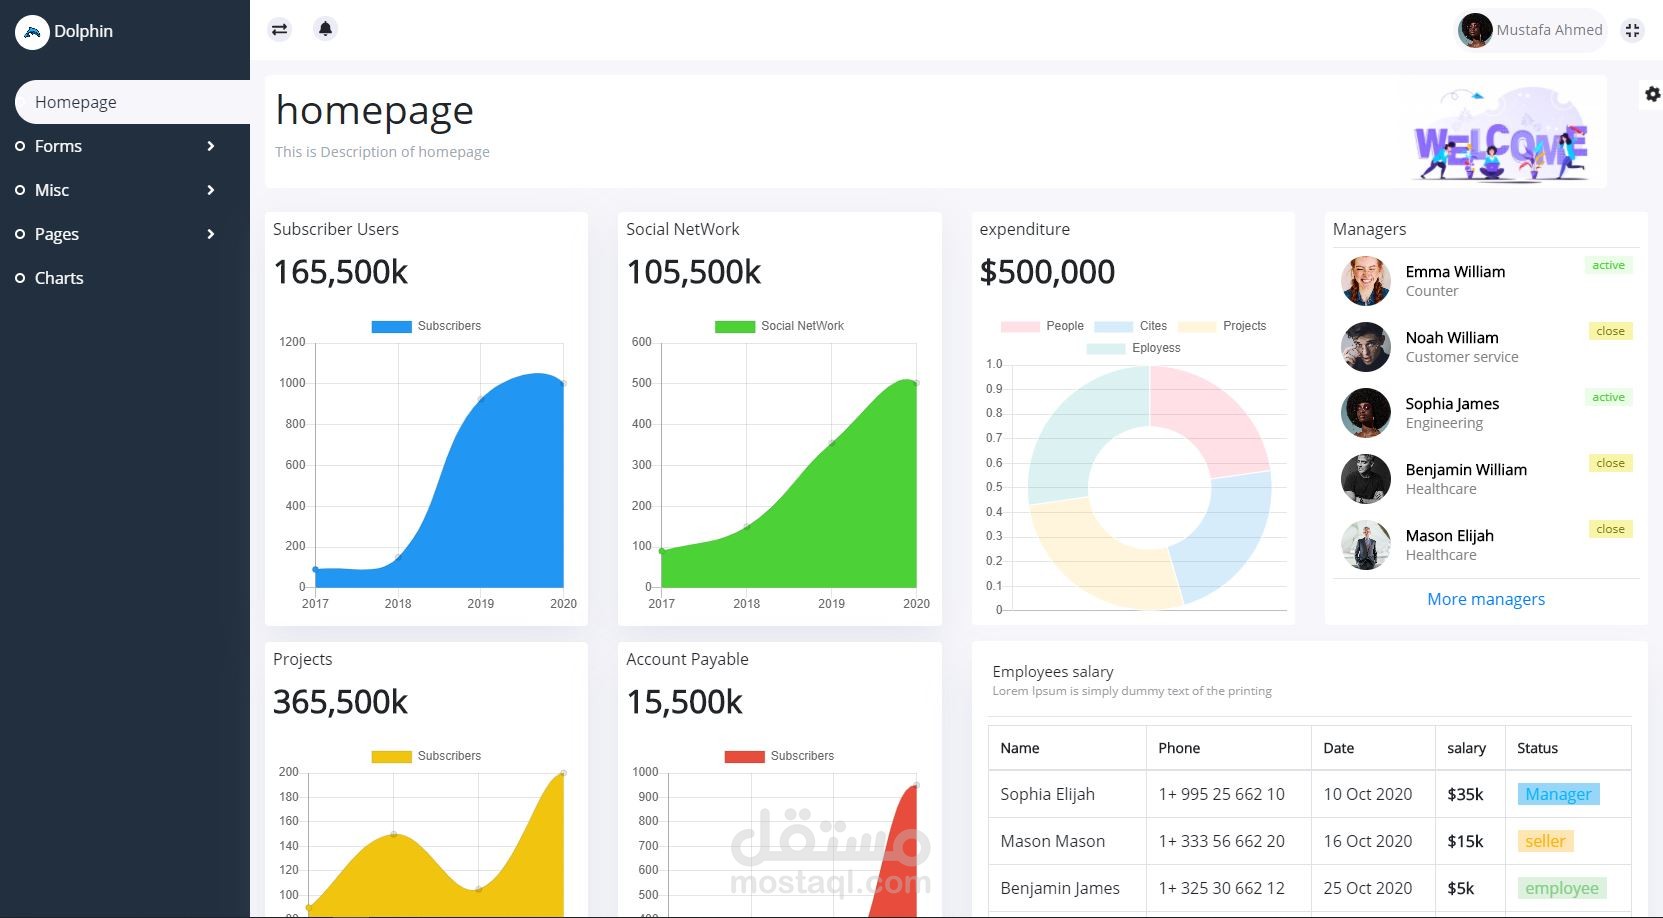1663x918 pixels.
Task: Click Benjamin James in salary table
Action: [x=1060, y=888]
